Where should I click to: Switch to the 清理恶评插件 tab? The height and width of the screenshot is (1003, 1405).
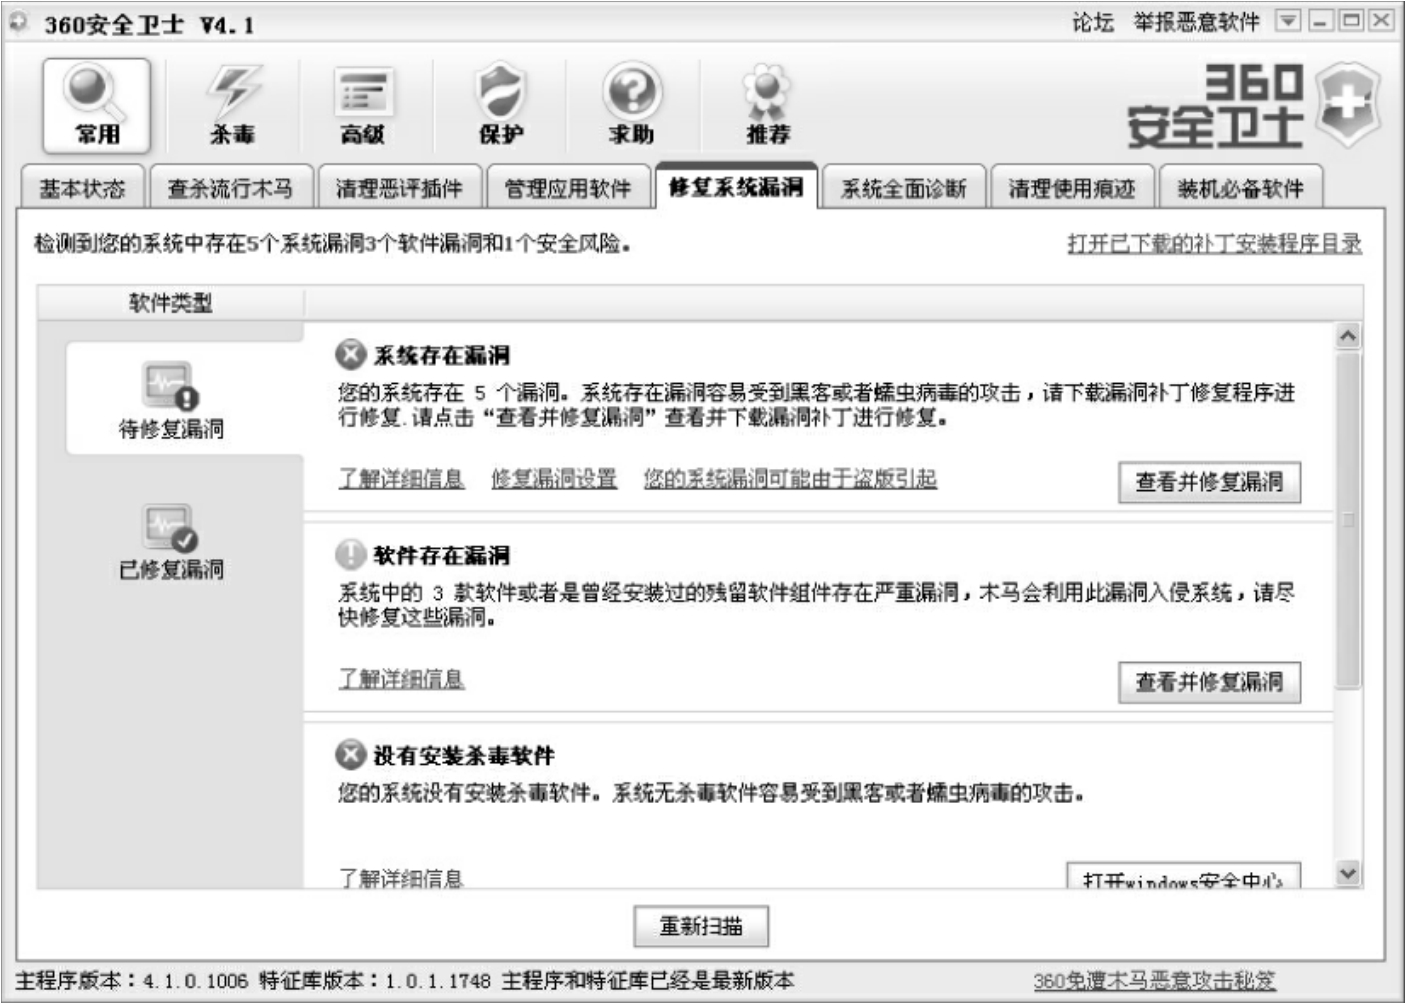click(x=399, y=187)
